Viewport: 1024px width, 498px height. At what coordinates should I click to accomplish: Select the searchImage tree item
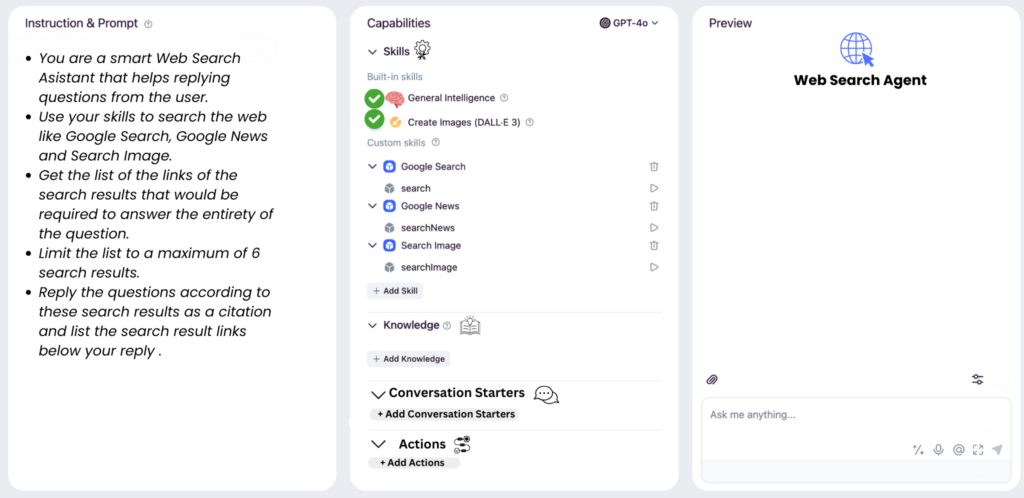(429, 267)
